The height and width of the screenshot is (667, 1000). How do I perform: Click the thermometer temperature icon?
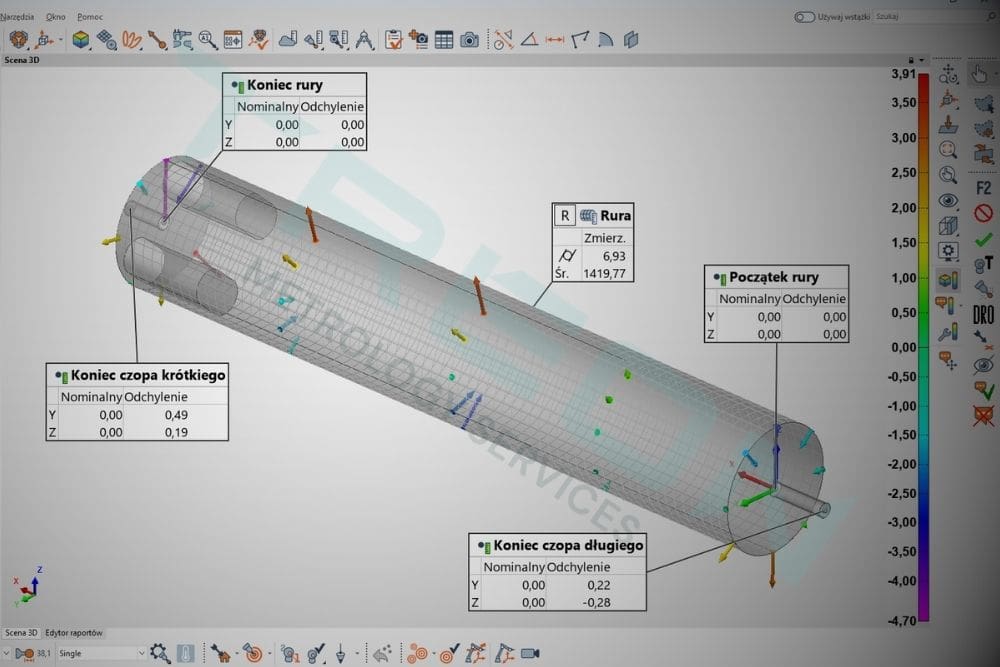(186, 653)
